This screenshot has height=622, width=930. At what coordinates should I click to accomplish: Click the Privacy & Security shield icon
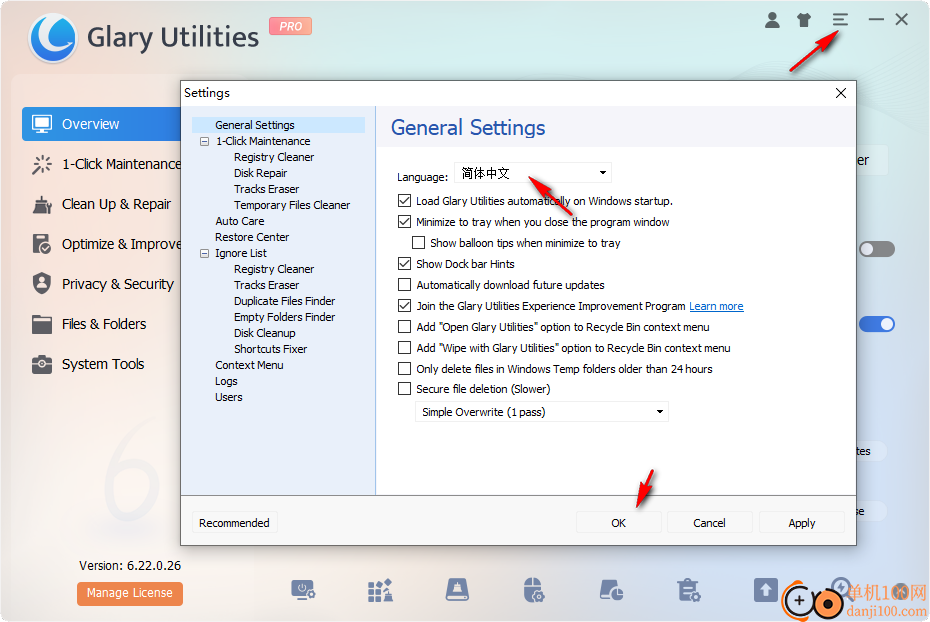pos(42,284)
